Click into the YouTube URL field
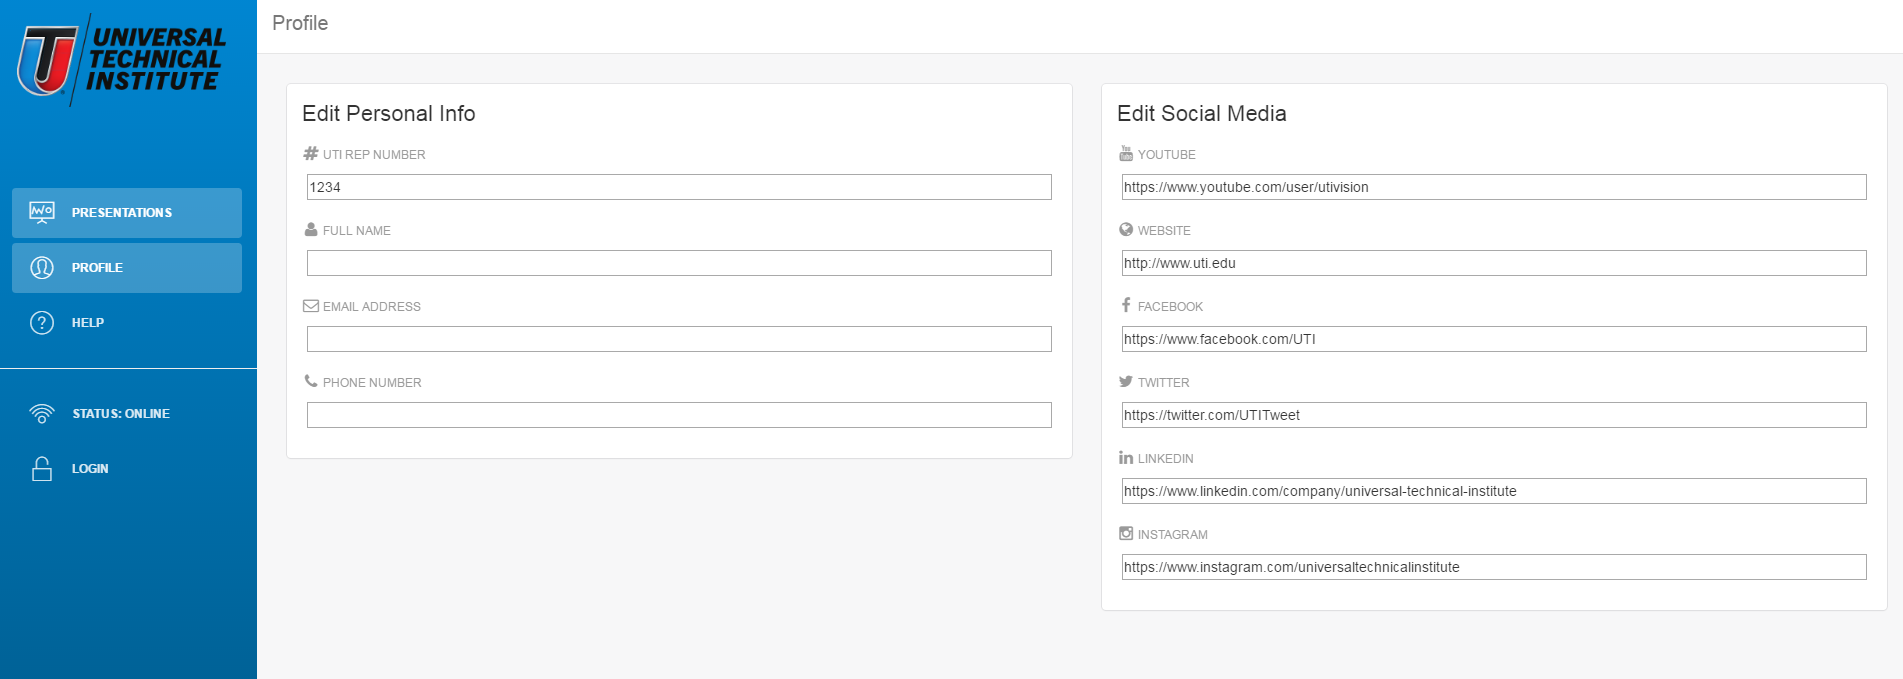This screenshot has height=679, width=1903. click(1494, 187)
